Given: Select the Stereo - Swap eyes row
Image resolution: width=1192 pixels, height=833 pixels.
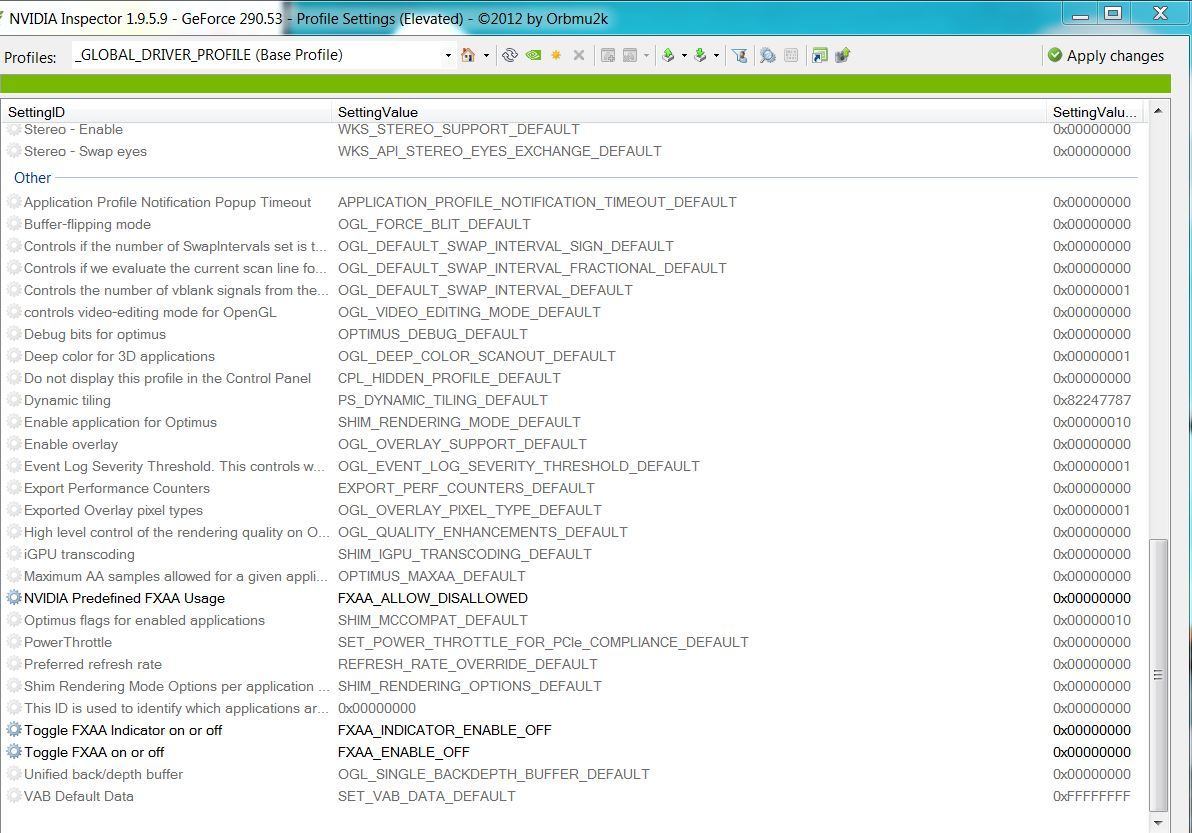Looking at the screenshot, I should 574,151.
